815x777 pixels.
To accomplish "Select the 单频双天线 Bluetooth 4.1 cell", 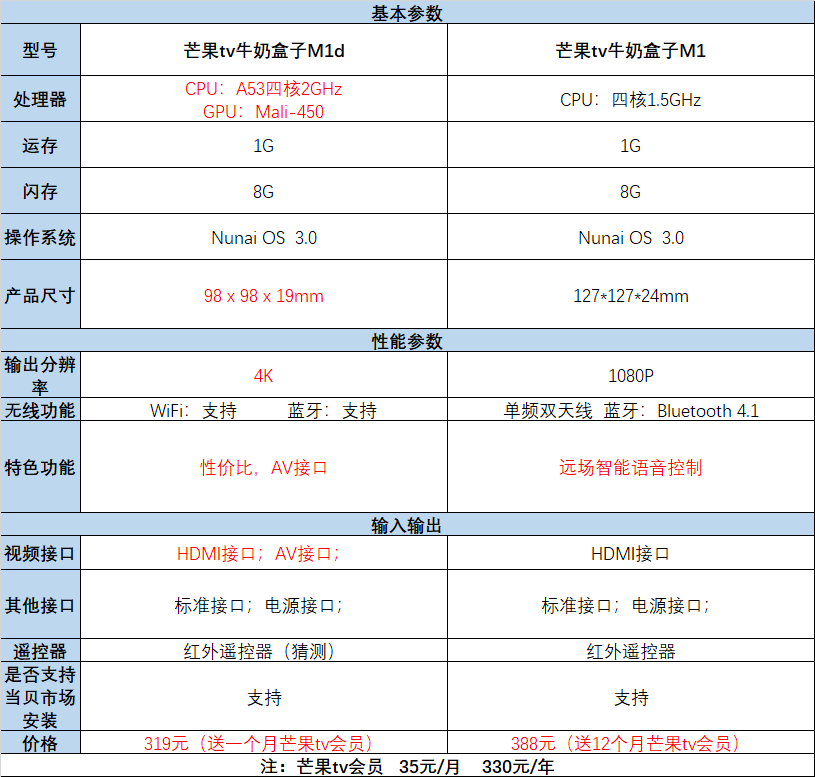I will coord(630,411).
